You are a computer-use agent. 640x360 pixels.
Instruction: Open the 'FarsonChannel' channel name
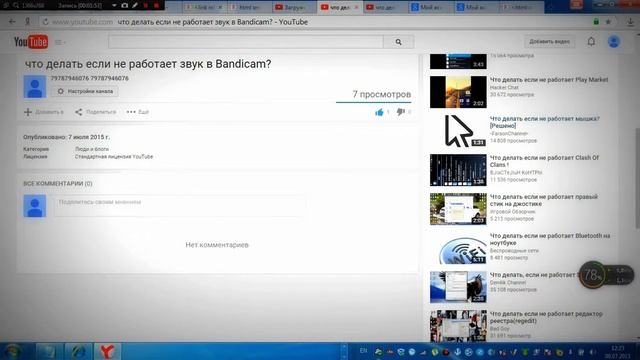[509, 133]
